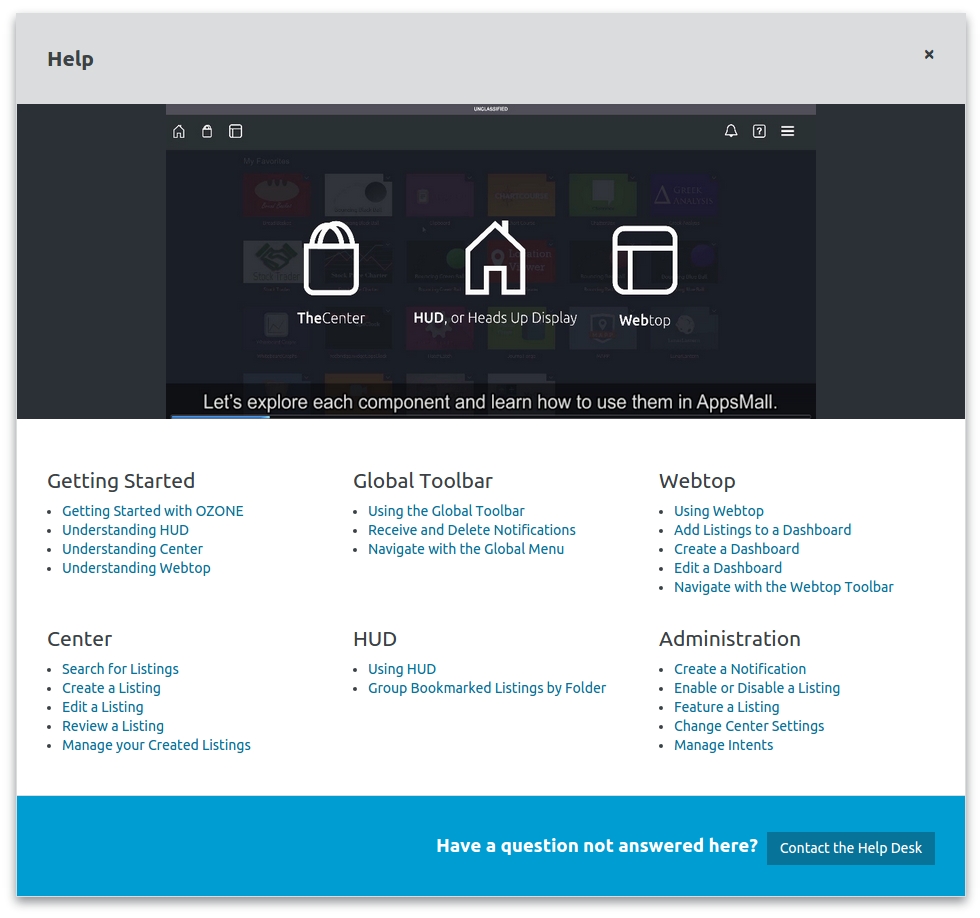Open Navigate with the Webtop Toolbar
980x918 pixels.
click(784, 587)
